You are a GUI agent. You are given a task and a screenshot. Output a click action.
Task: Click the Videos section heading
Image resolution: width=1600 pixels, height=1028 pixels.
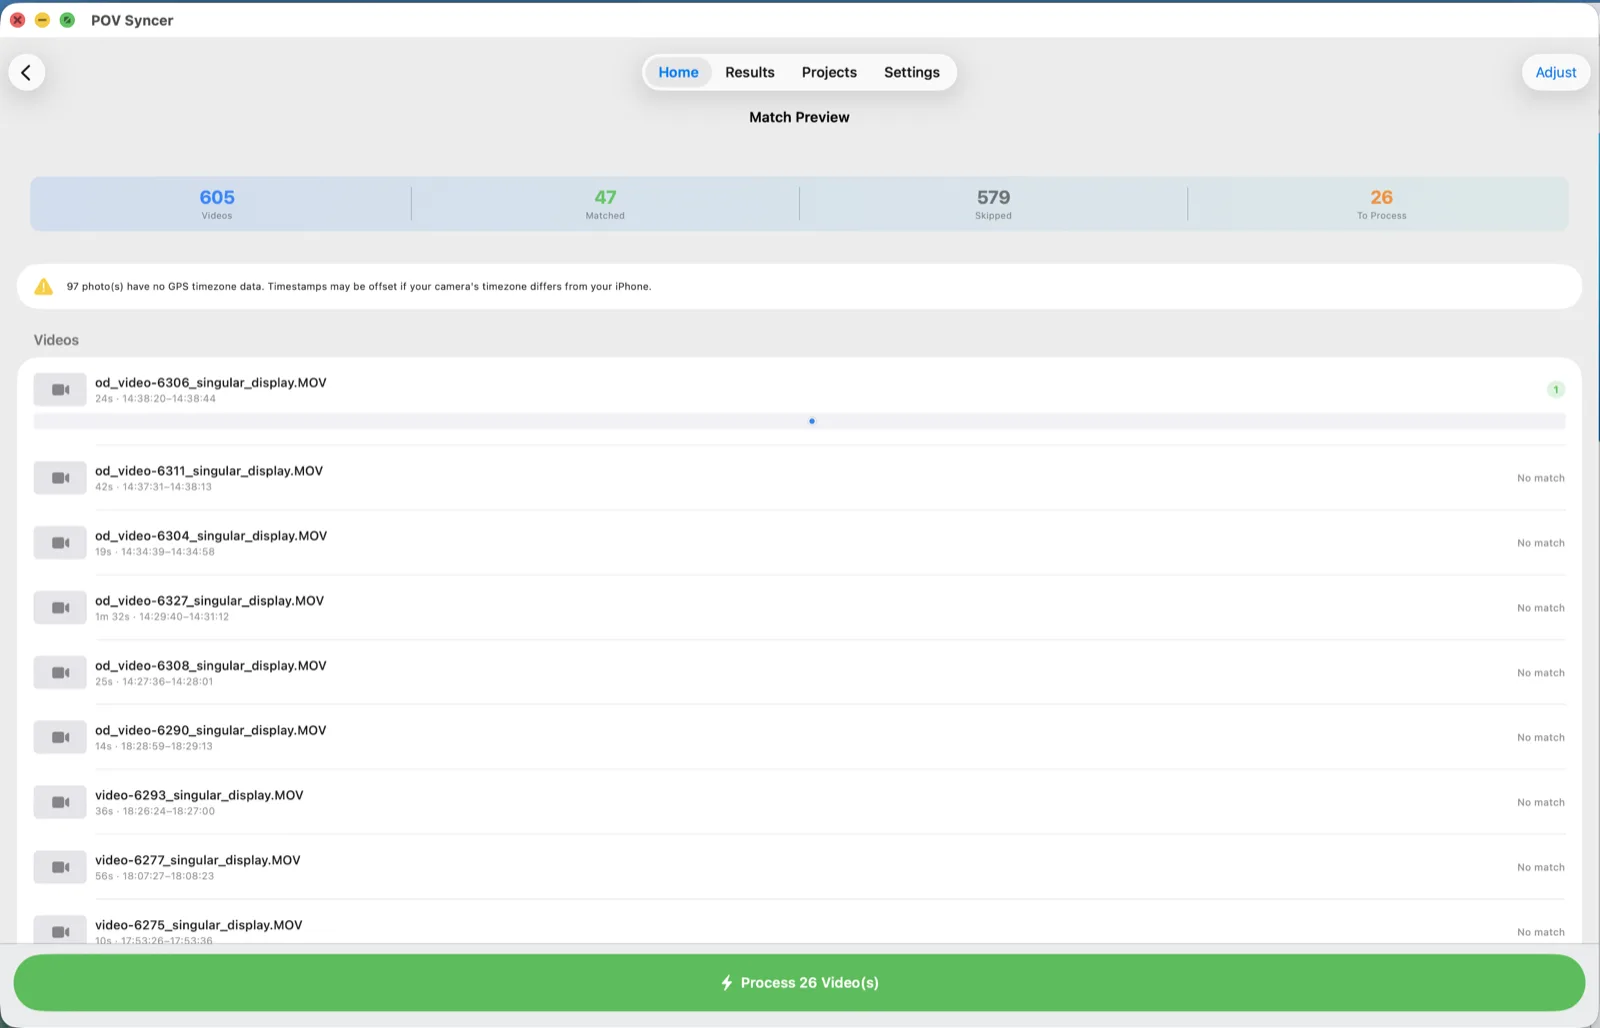[56, 340]
